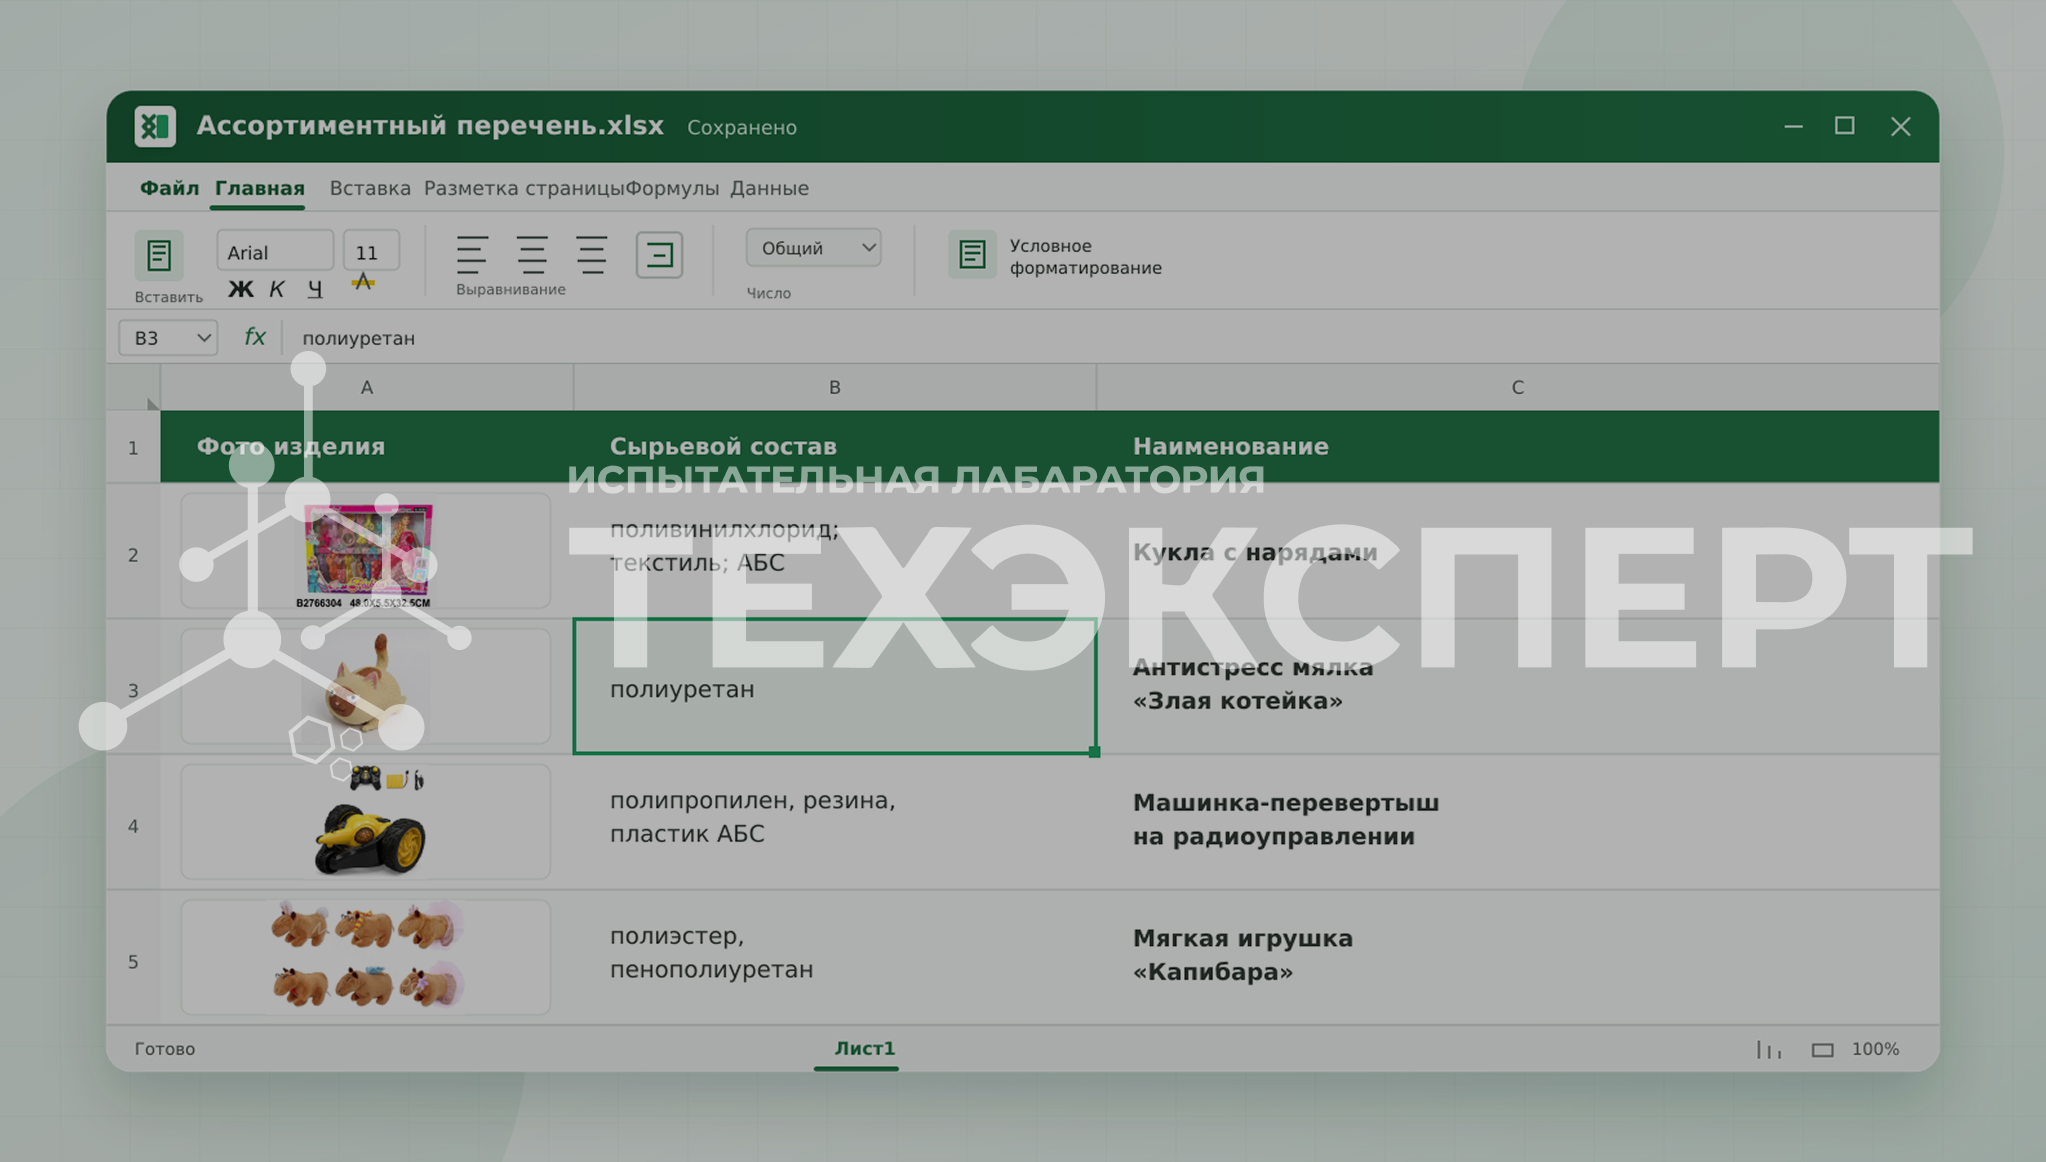The width and height of the screenshot is (2046, 1162).
Task: Click the 100% zoom level
Action: [1875, 1049]
